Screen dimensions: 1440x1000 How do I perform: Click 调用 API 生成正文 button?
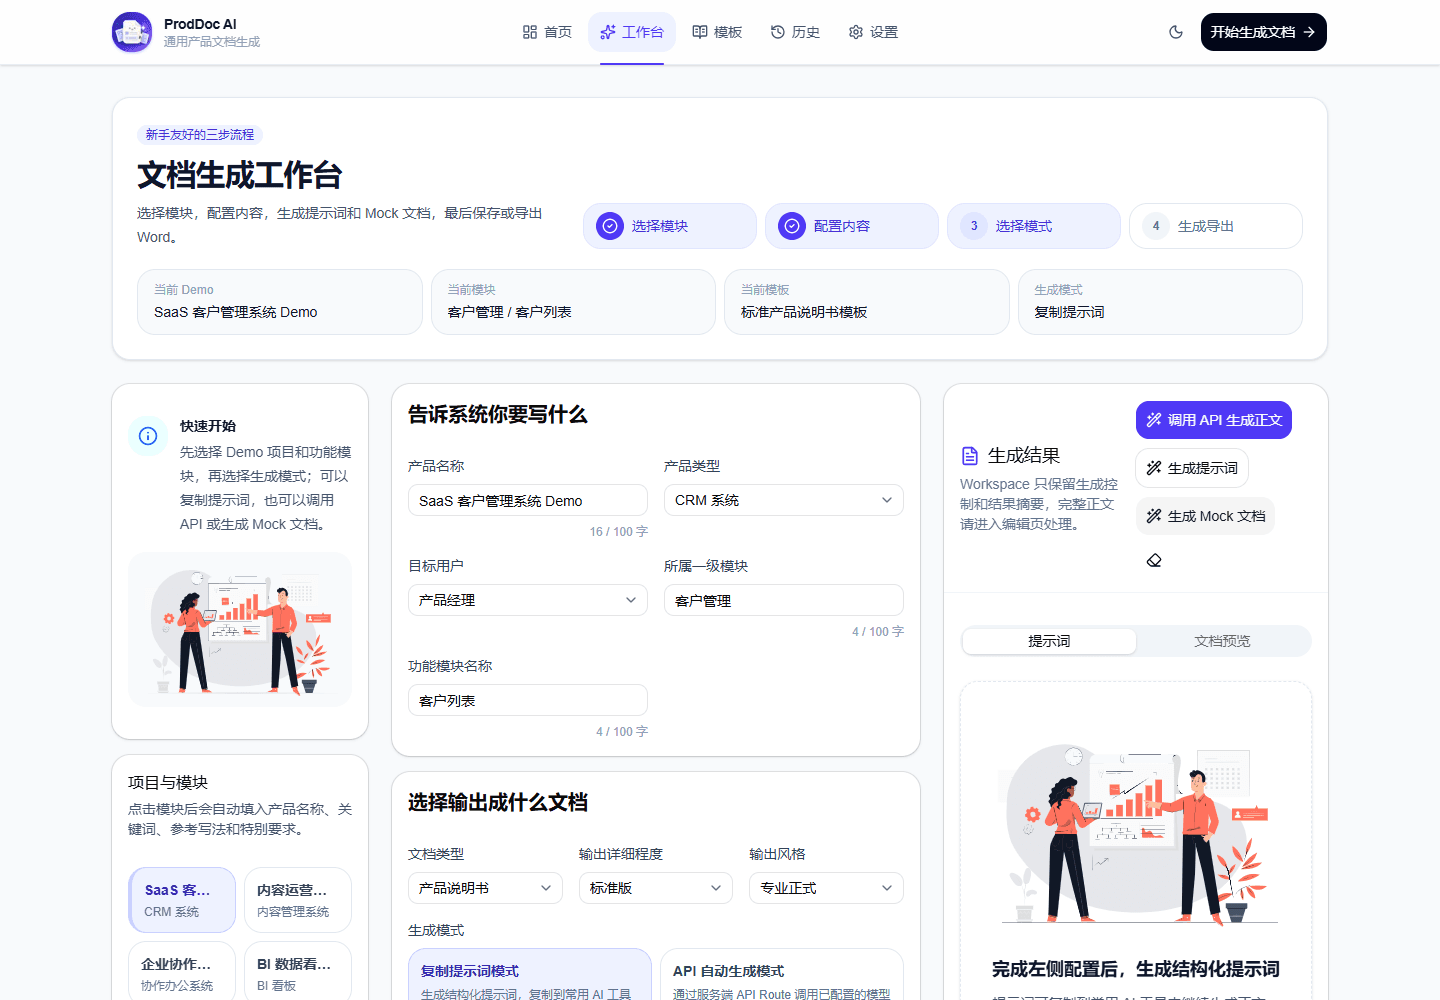click(1214, 420)
